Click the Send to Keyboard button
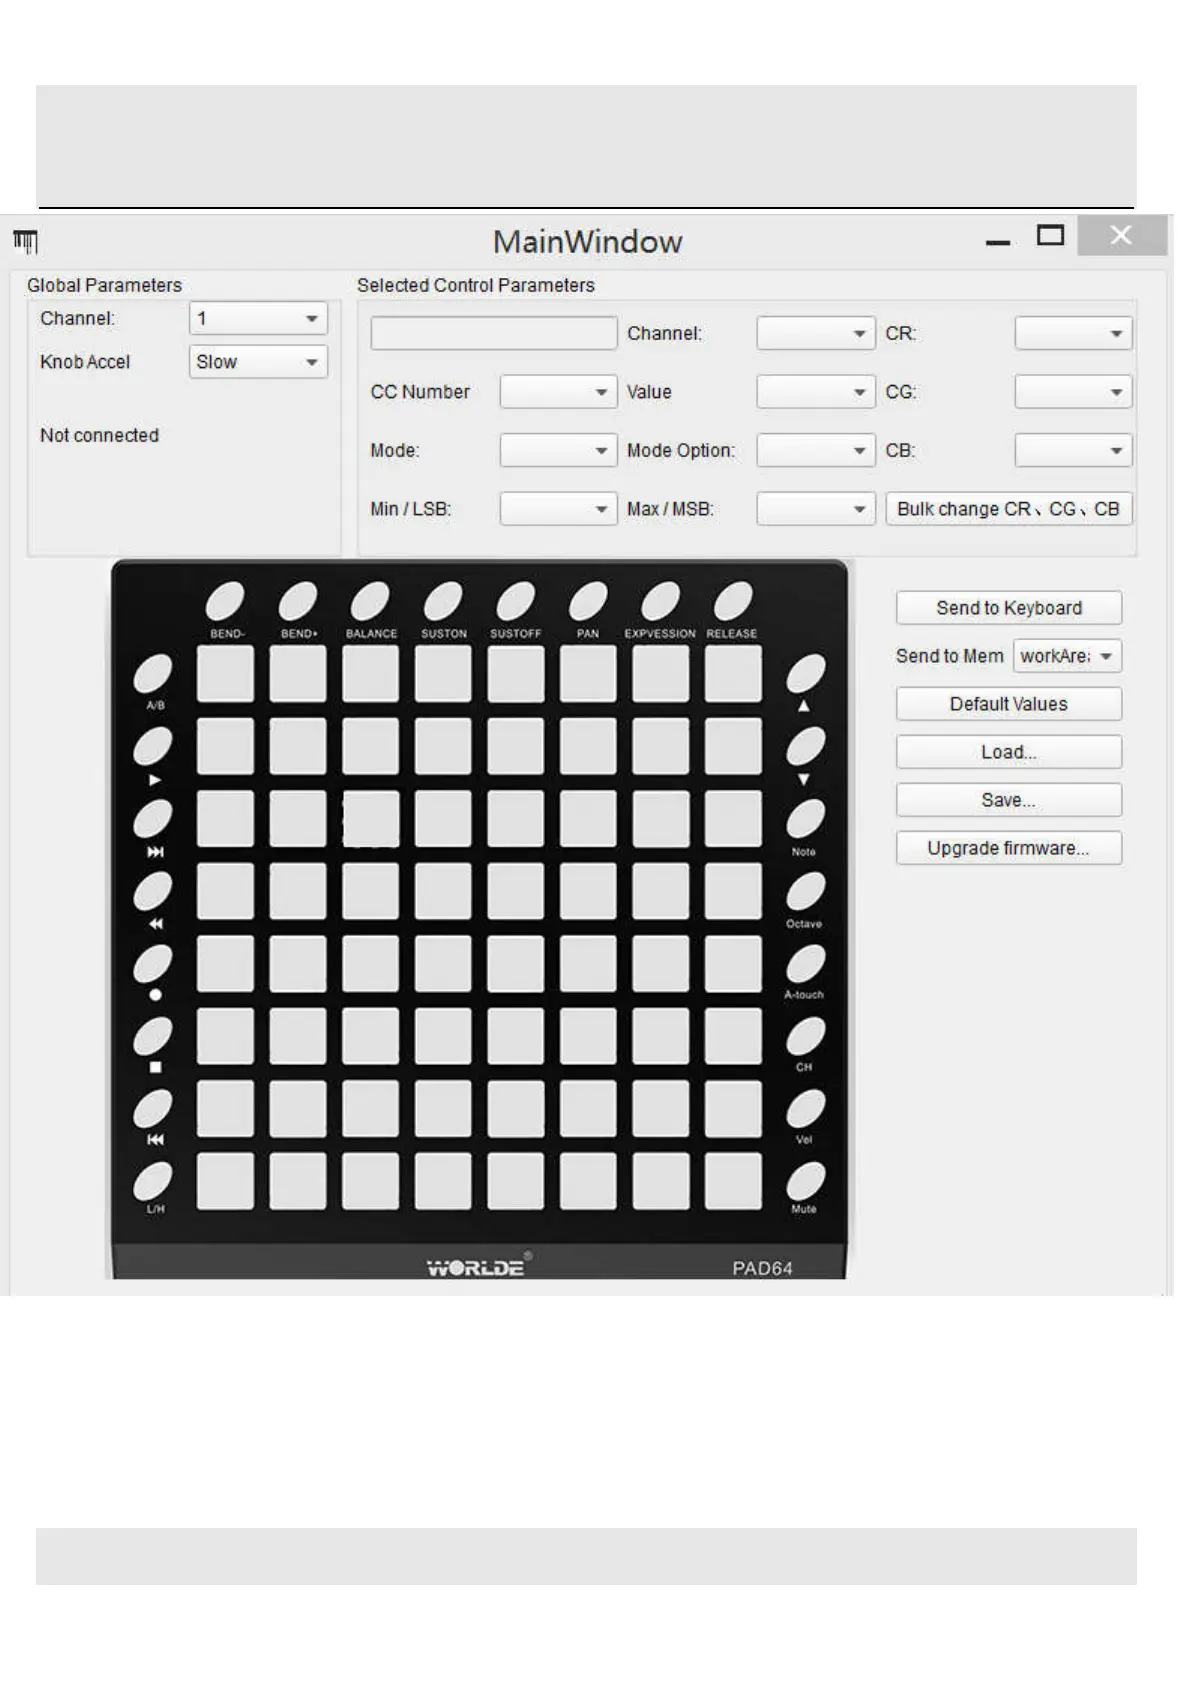Image resolution: width=1191 pixels, height=1684 pixels. pos(1008,608)
